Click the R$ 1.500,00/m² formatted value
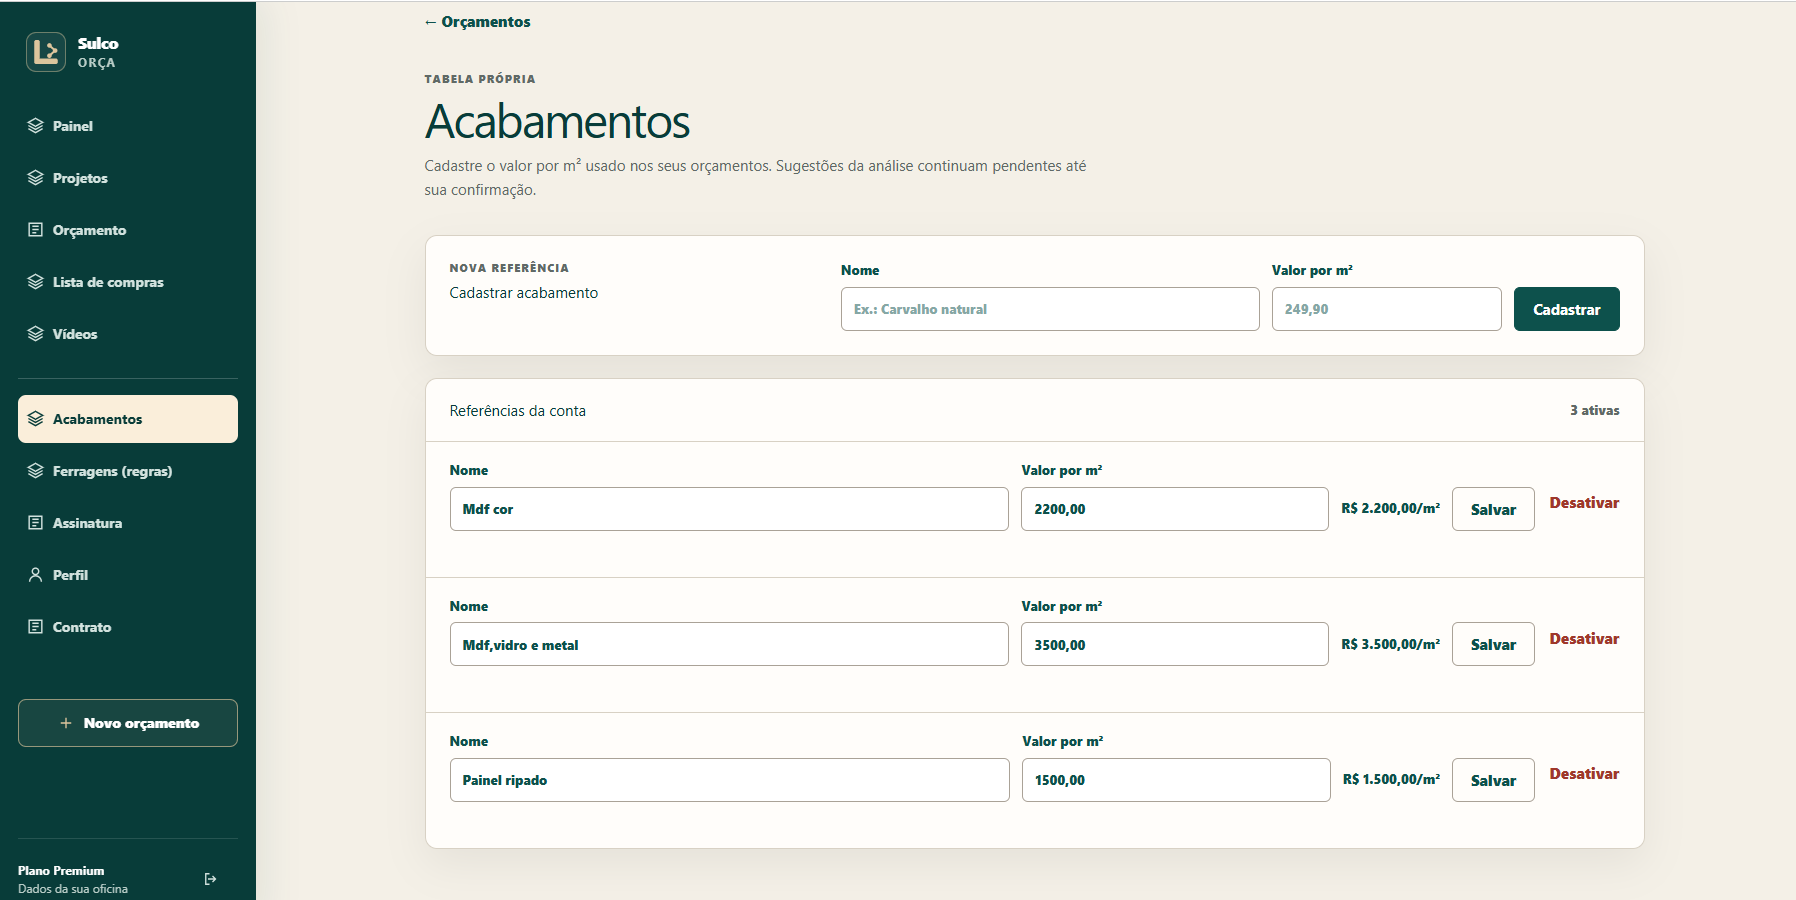The width and height of the screenshot is (1796, 900). 1392,780
